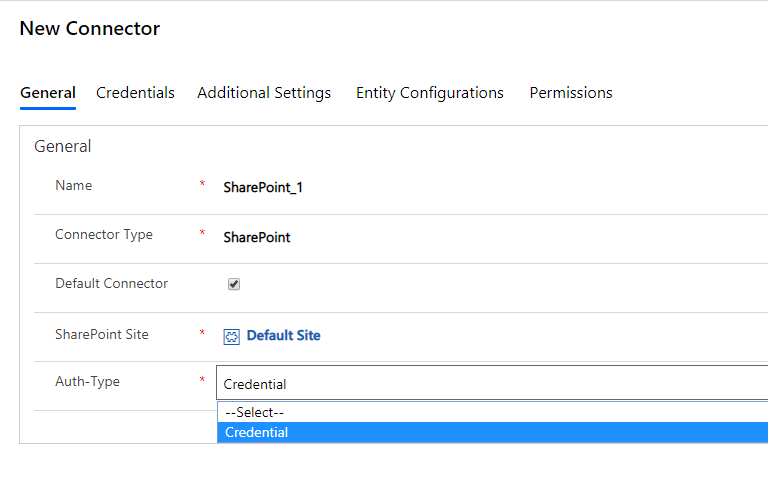This screenshot has width=768, height=480.
Task: Click the Name field label
Action: point(73,186)
